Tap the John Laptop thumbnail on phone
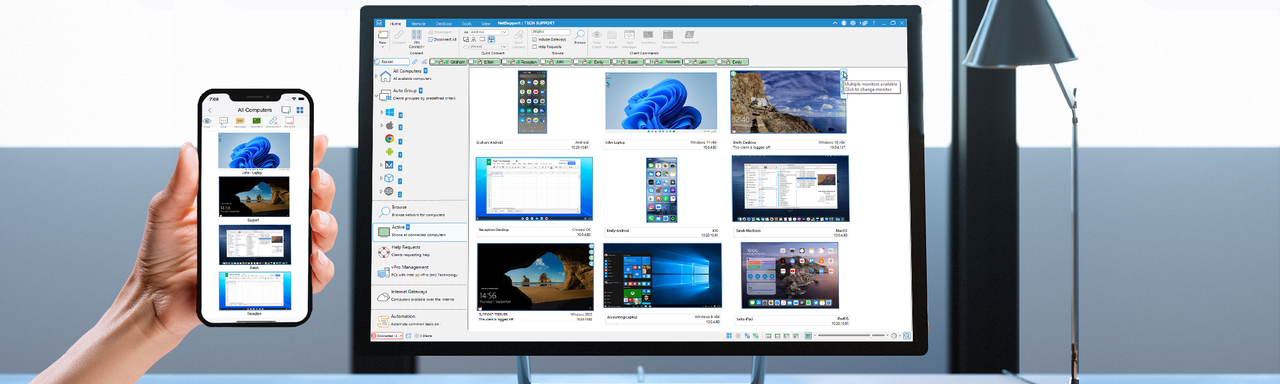This screenshot has height=384, width=1280. (254, 151)
